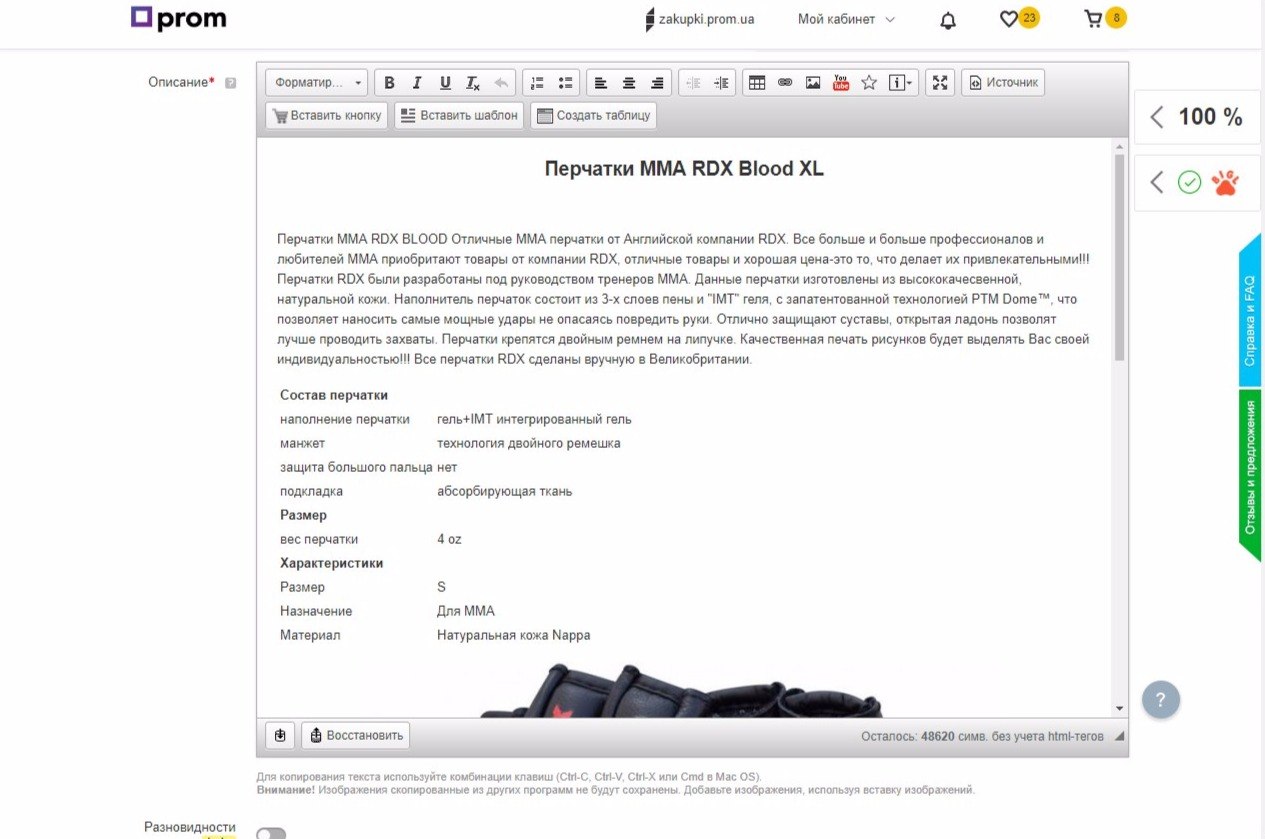Expand the panel with checkmark and paw
Screen dimensions: 1265x839
coord(1198,182)
